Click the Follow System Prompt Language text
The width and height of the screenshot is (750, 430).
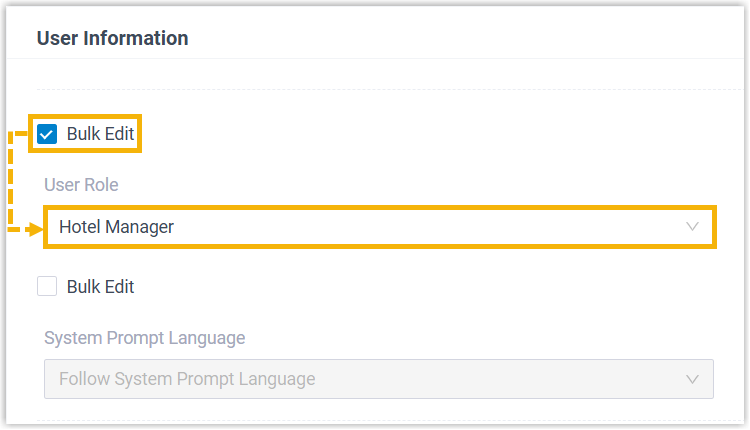point(187,379)
